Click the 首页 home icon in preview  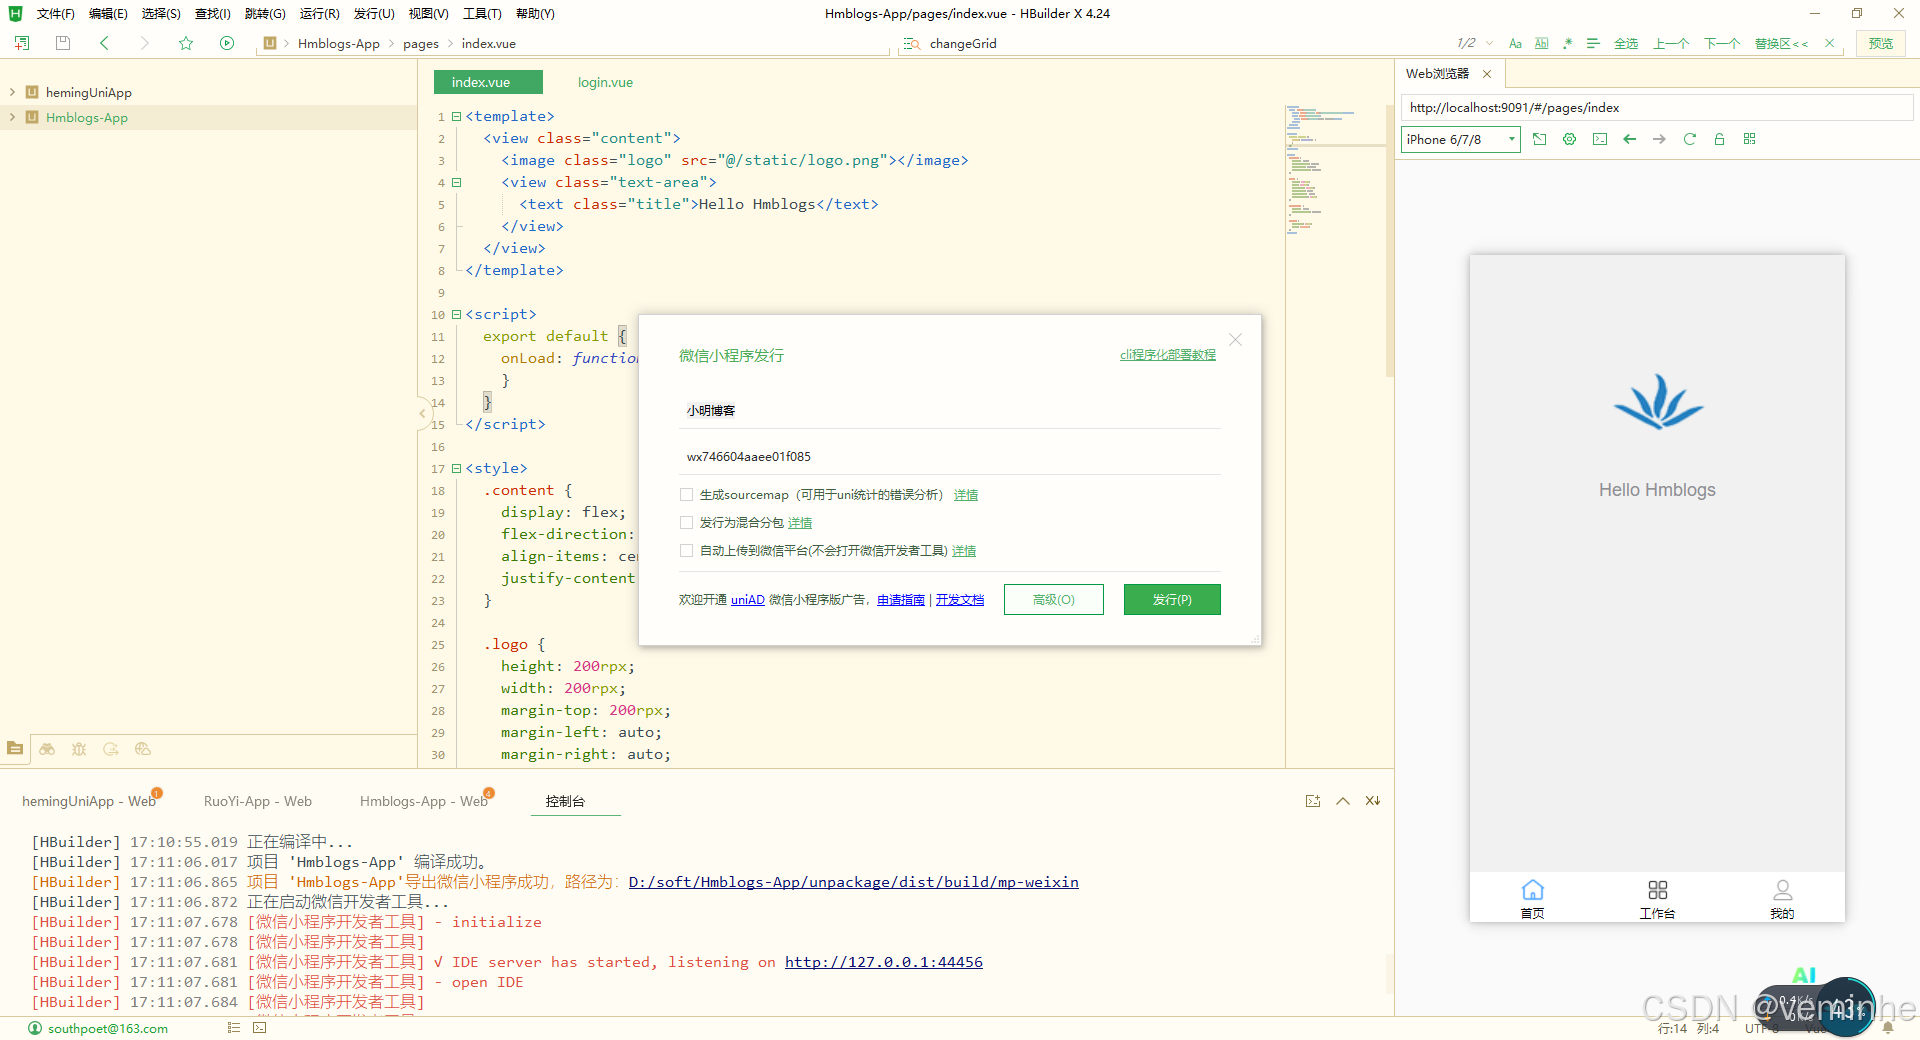[1532, 889]
